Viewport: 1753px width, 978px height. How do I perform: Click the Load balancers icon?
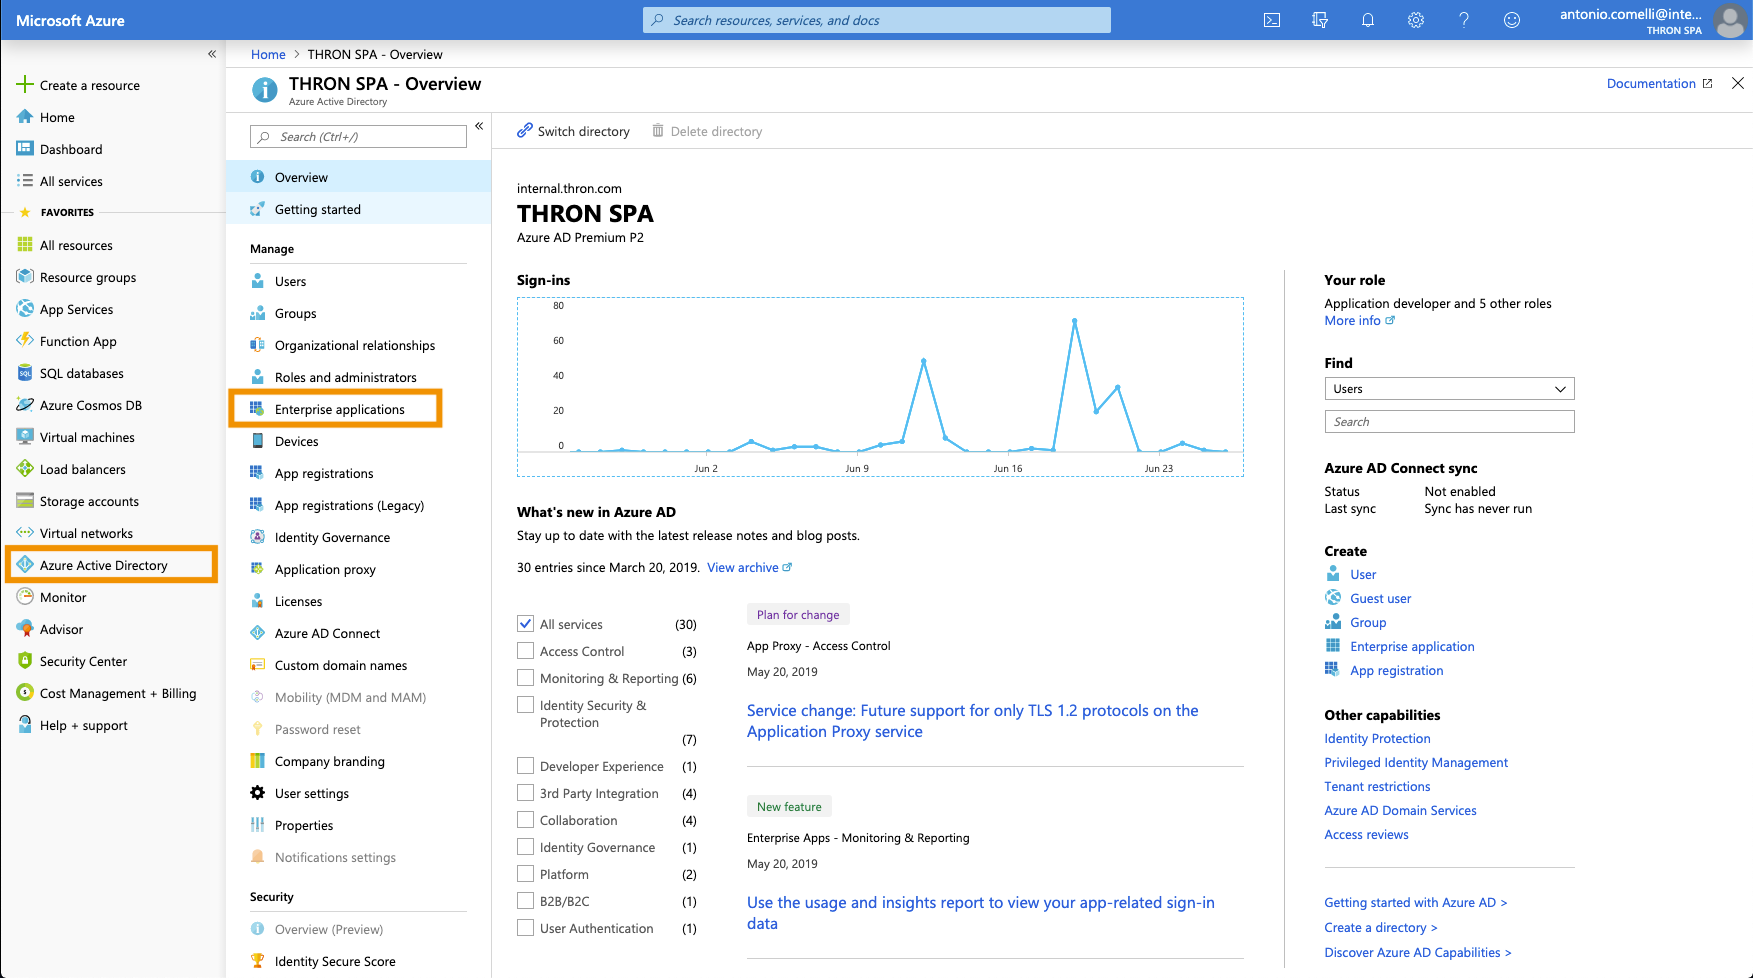25,469
